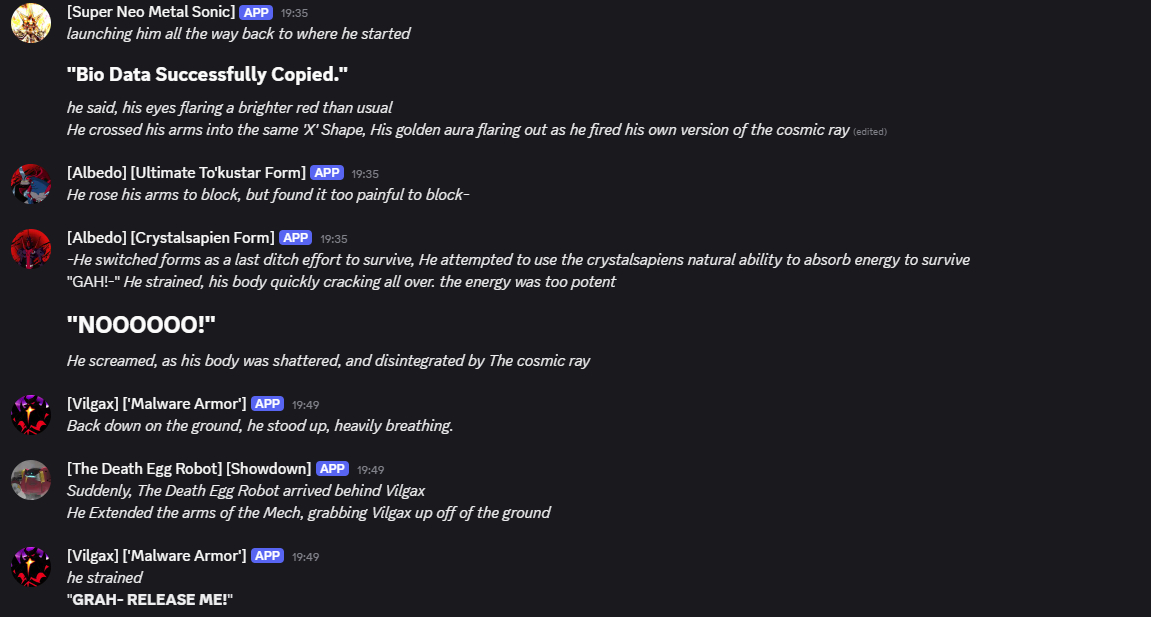Open Albedo Ultimate To'kustar Form avatar
Screen dimensions: 1151x617
[31, 184]
